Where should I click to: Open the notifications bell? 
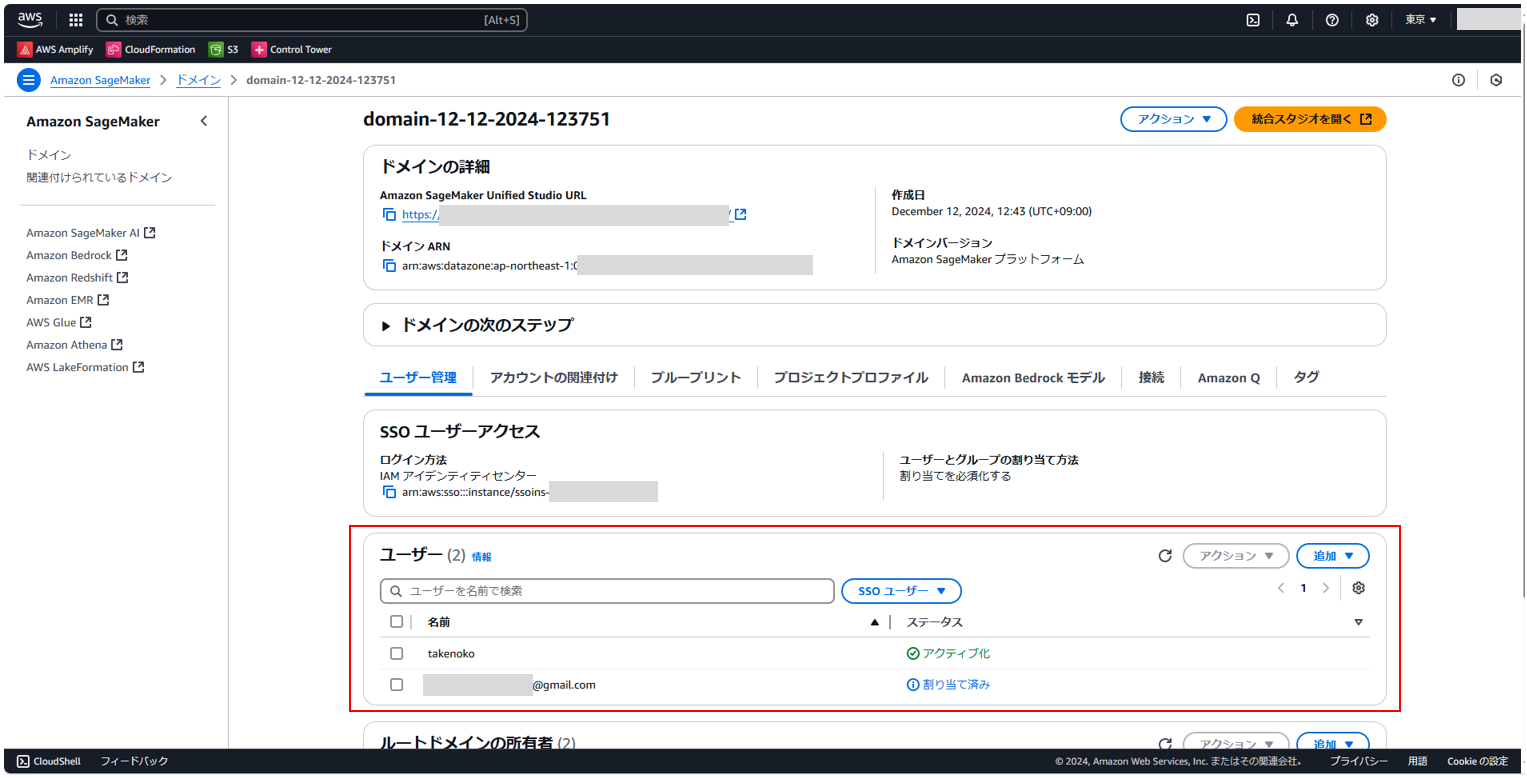pyautogui.click(x=1292, y=20)
